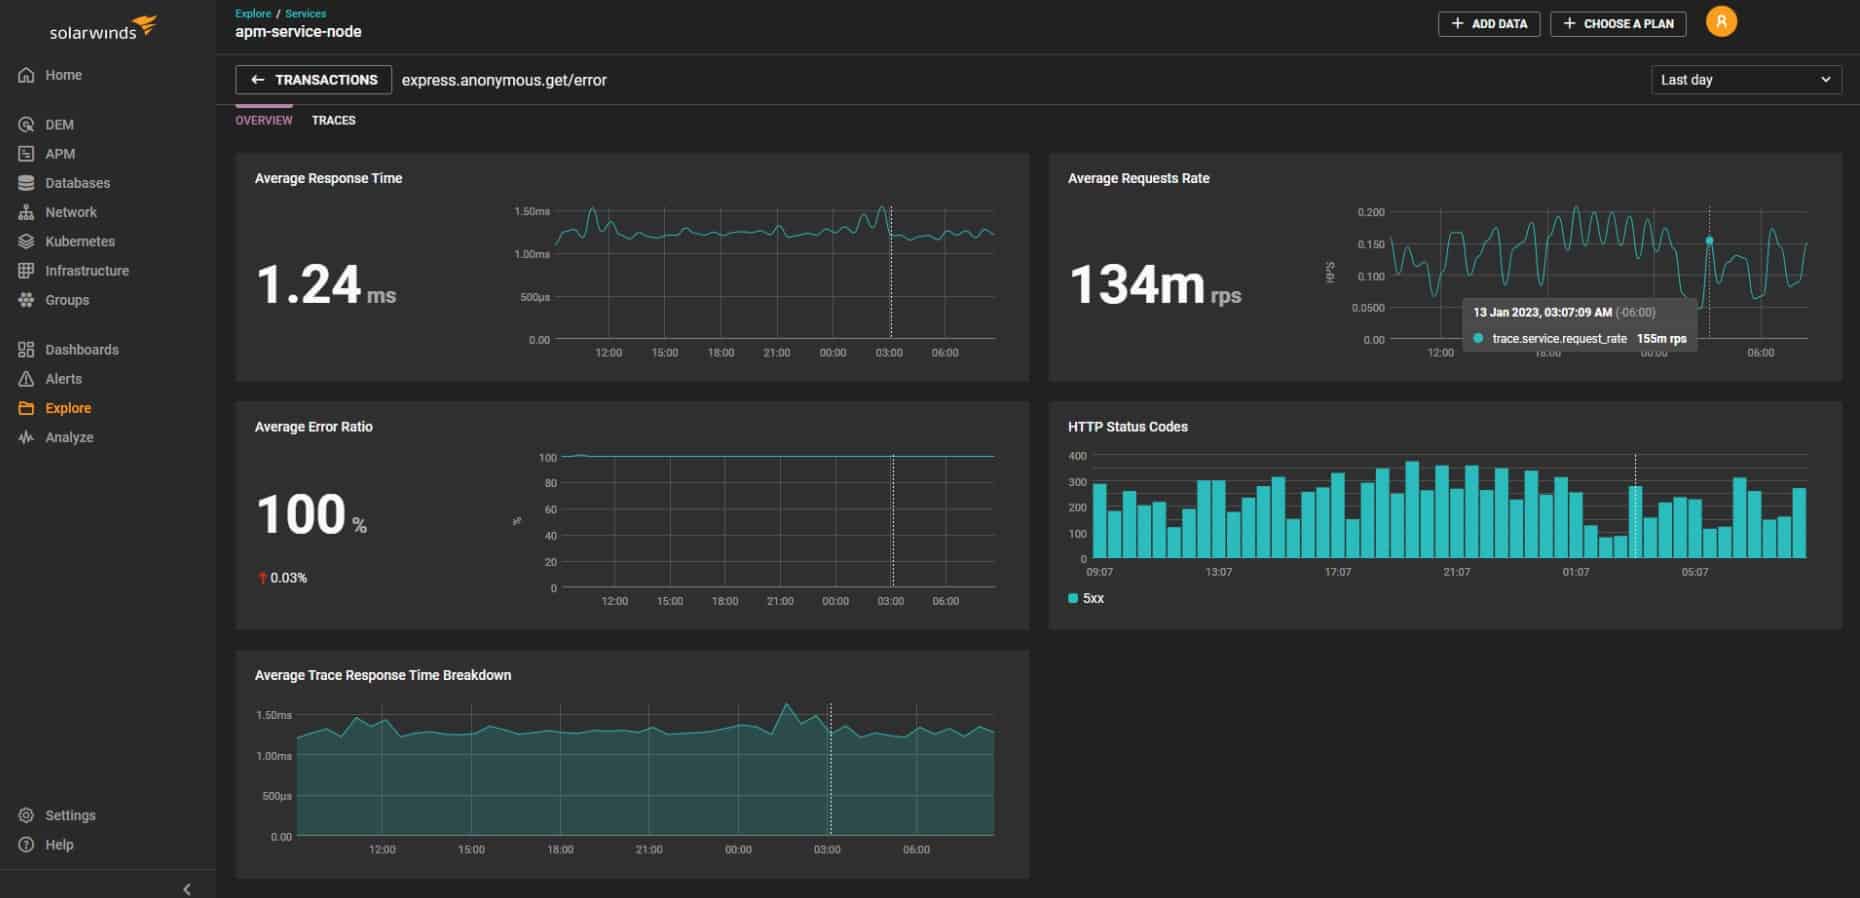Viewport: 1860px width, 898px height.
Task: Click the Analyze waveform icon
Action: (26, 437)
